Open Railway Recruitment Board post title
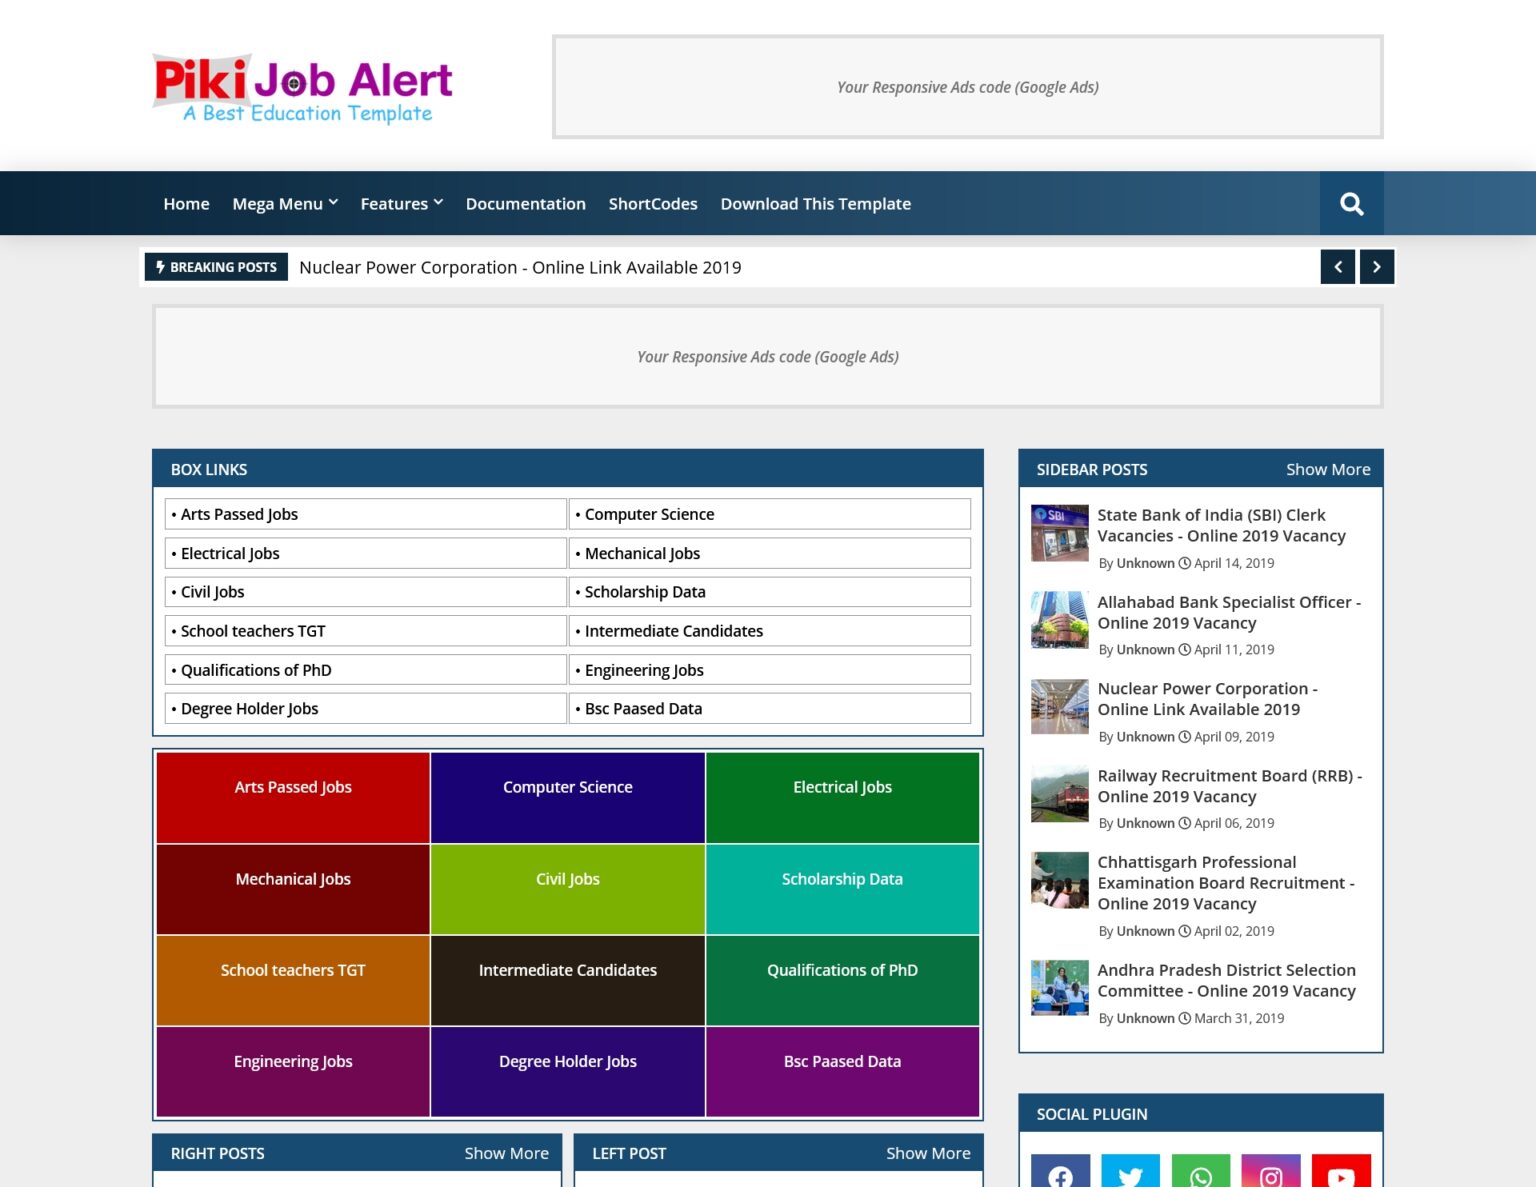Viewport: 1536px width, 1187px height. coord(1228,786)
